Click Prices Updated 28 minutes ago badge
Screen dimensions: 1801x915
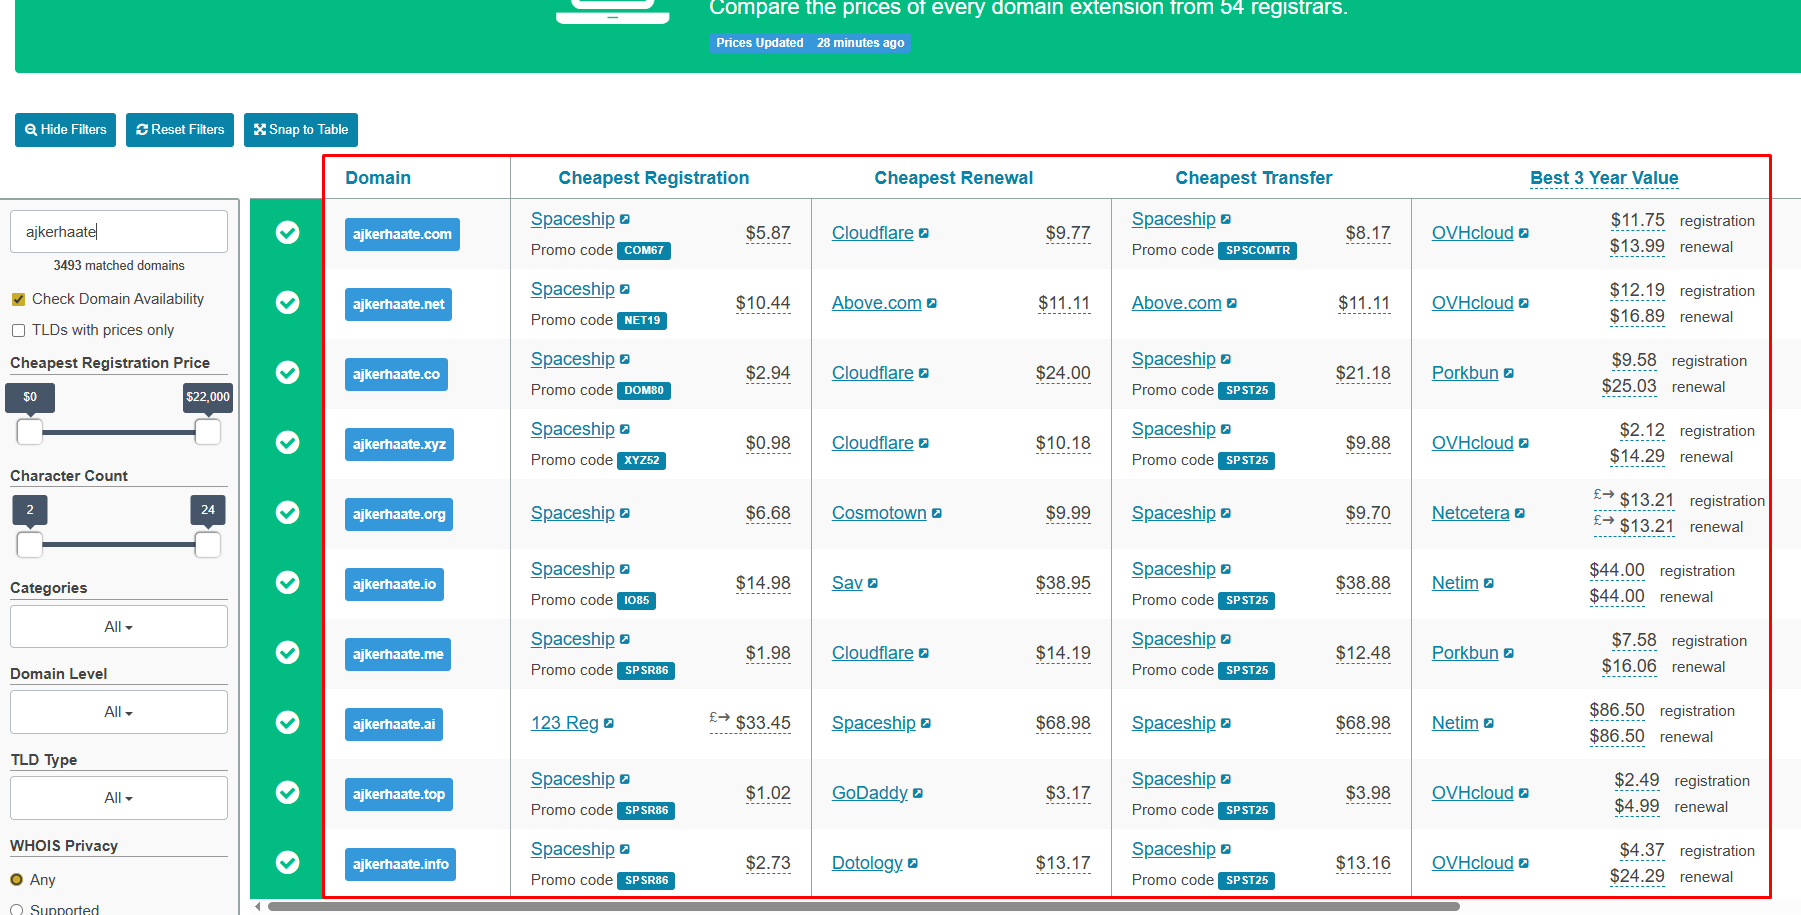tap(810, 43)
